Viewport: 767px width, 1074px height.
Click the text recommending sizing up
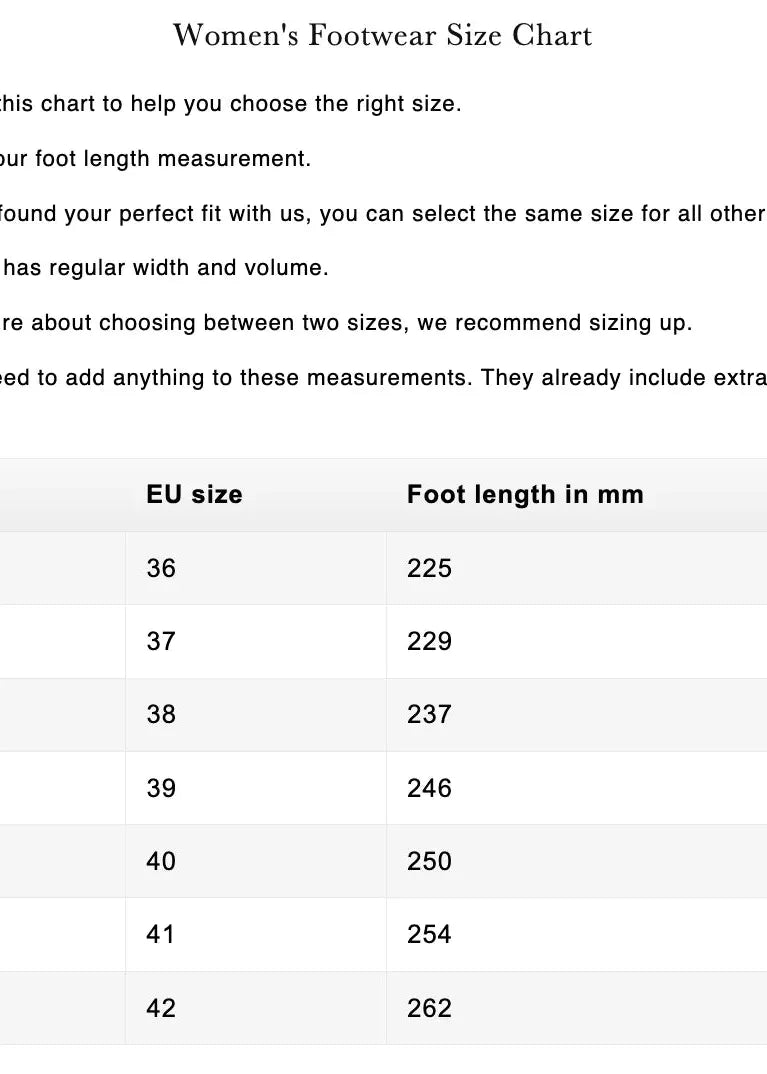345,323
